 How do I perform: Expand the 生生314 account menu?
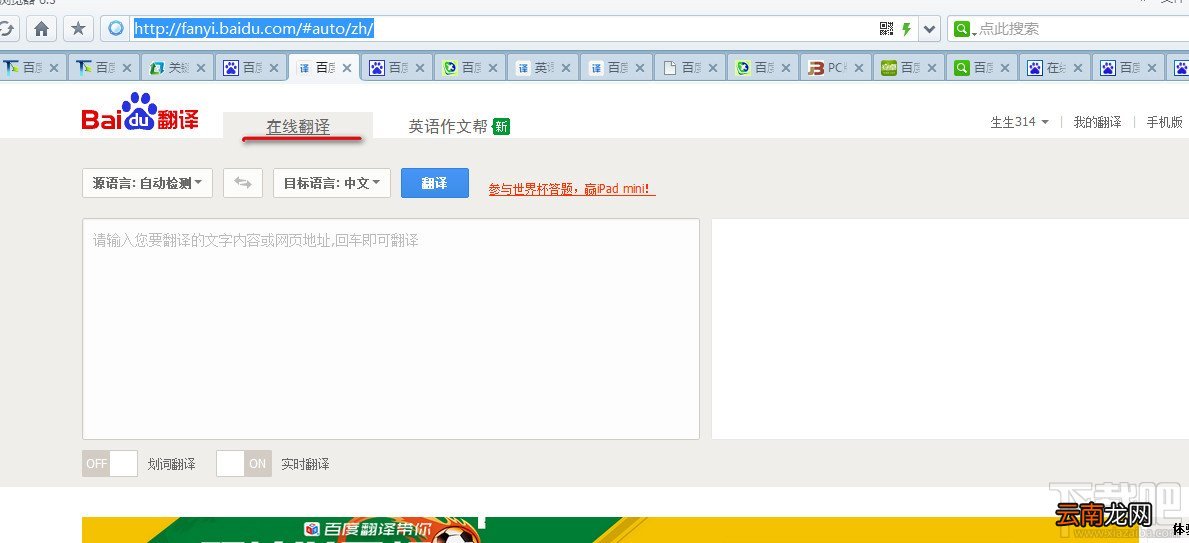1019,122
